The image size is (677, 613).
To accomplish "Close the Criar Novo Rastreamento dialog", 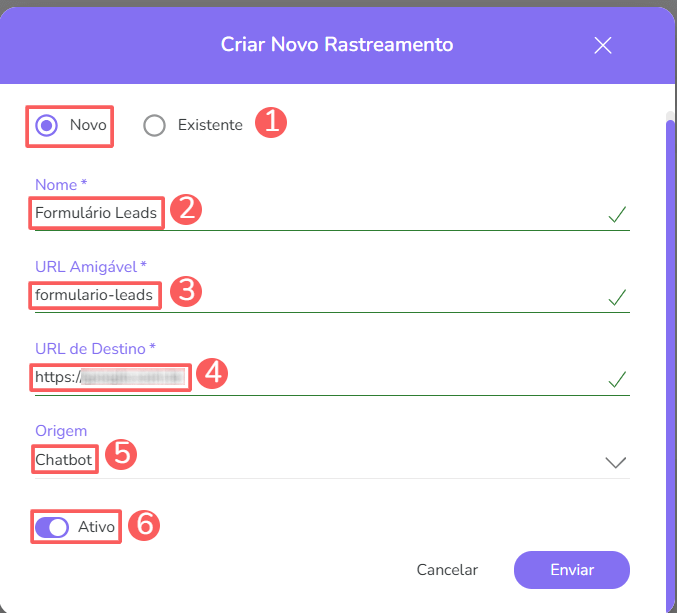I will click(602, 45).
